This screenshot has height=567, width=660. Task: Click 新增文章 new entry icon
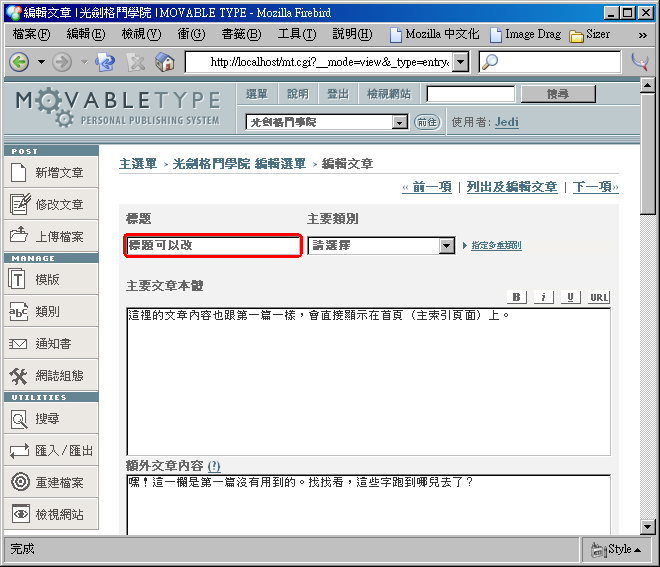pyautogui.click(x=18, y=173)
